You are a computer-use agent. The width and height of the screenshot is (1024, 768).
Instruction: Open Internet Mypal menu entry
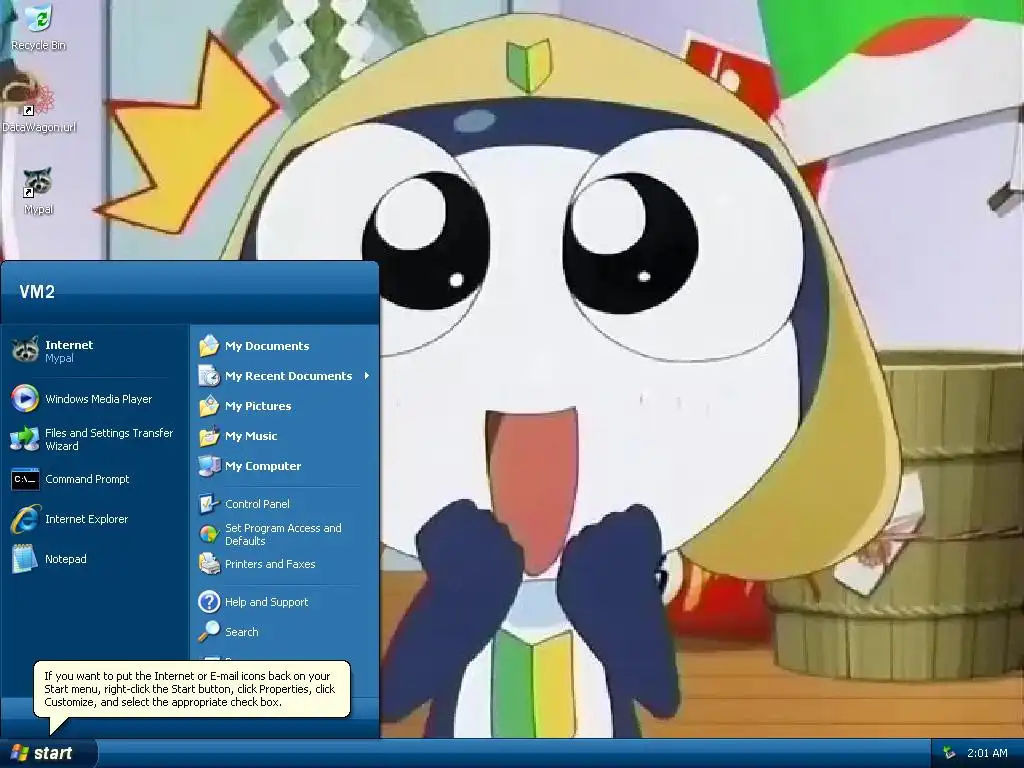pos(95,351)
